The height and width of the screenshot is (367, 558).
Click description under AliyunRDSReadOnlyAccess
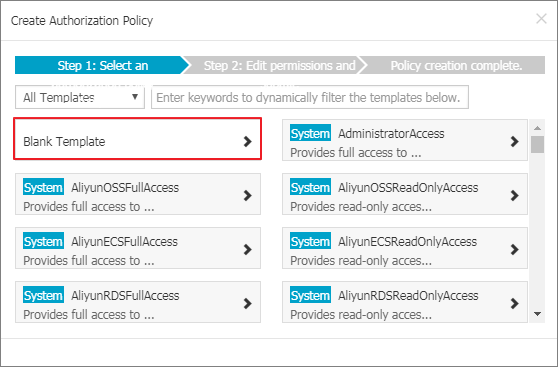pos(361,315)
